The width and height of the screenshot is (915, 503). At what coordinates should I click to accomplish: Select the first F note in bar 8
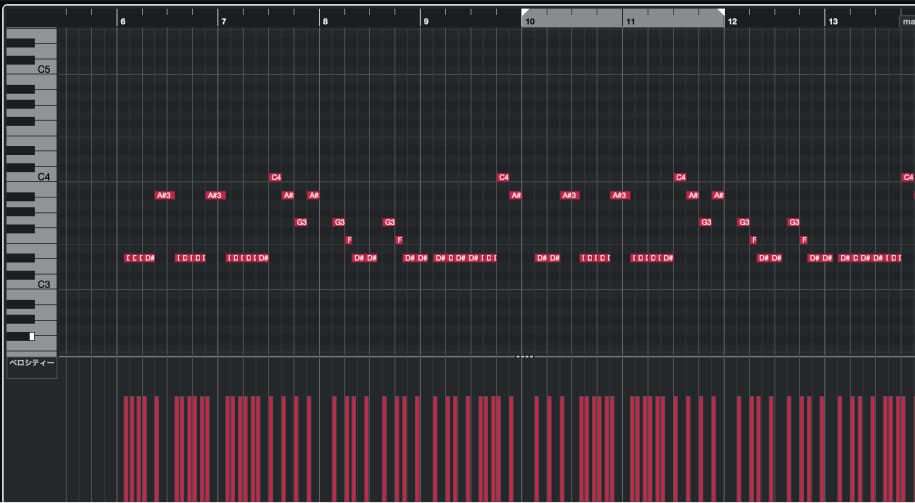(x=349, y=240)
